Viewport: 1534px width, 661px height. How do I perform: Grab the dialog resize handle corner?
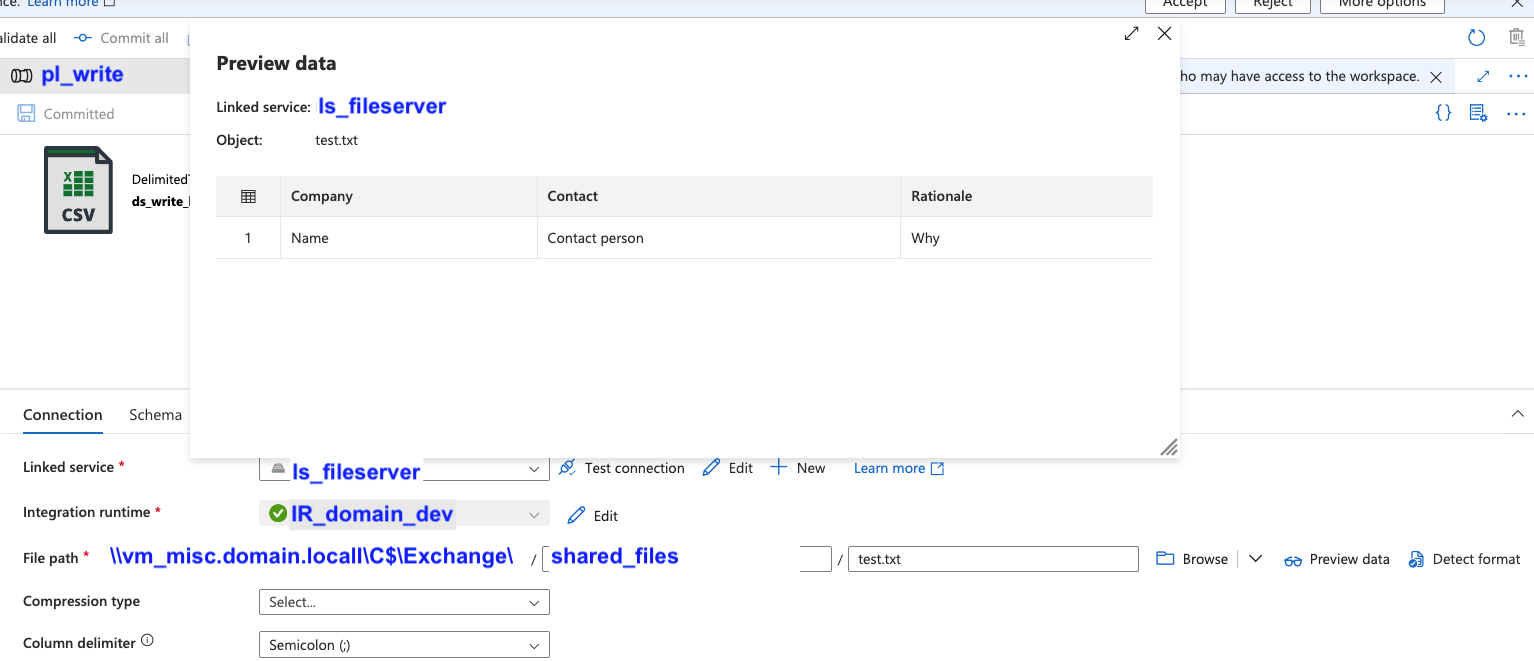tap(1168, 447)
